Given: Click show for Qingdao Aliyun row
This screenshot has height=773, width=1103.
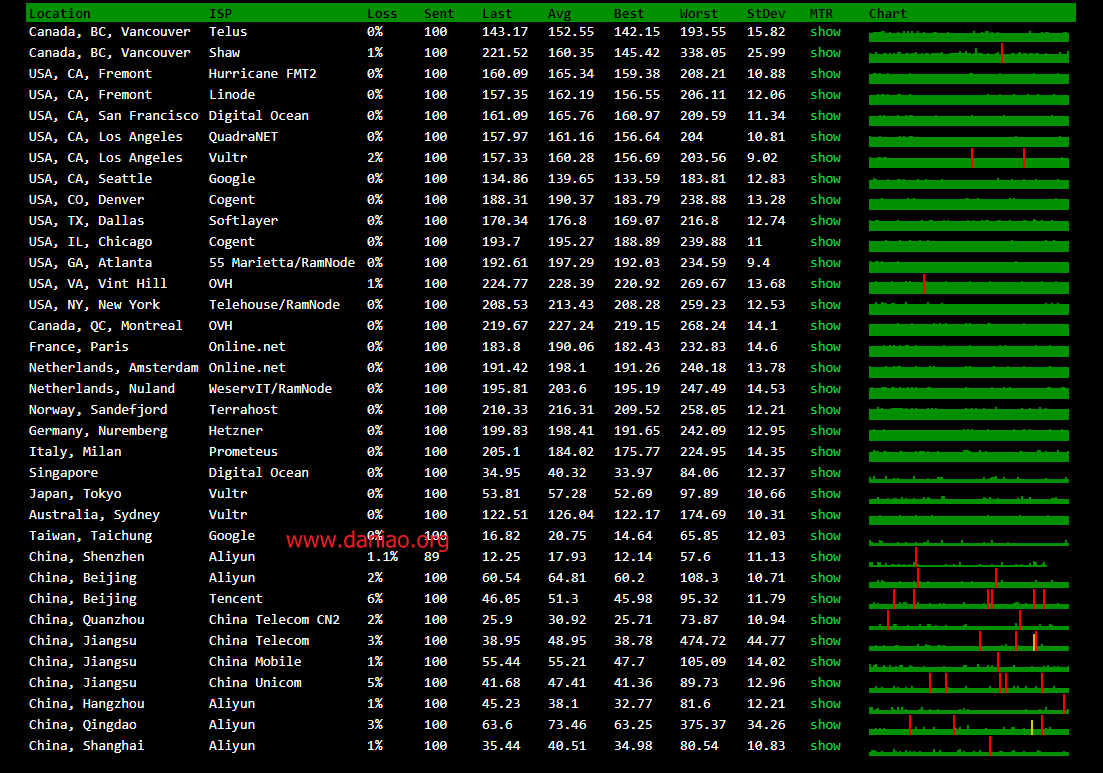Looking at the screenshot, I should click(825, 725).
